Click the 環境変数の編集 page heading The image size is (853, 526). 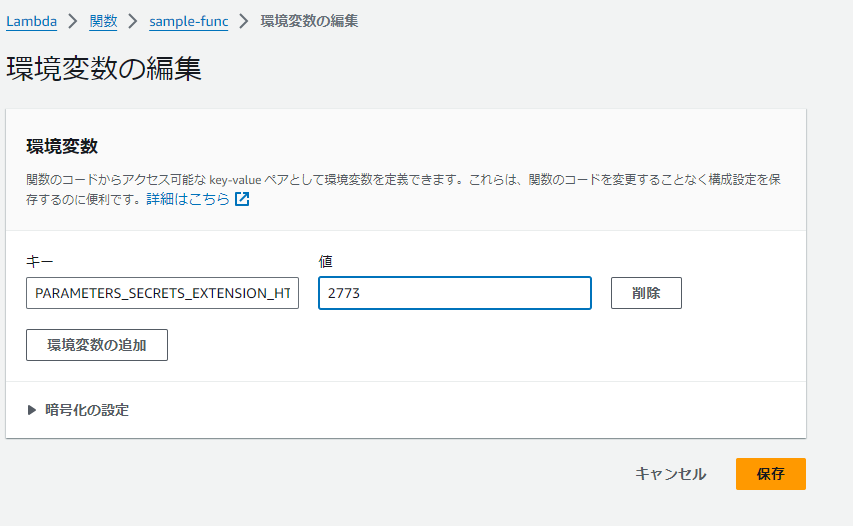[x=104, y=69]
